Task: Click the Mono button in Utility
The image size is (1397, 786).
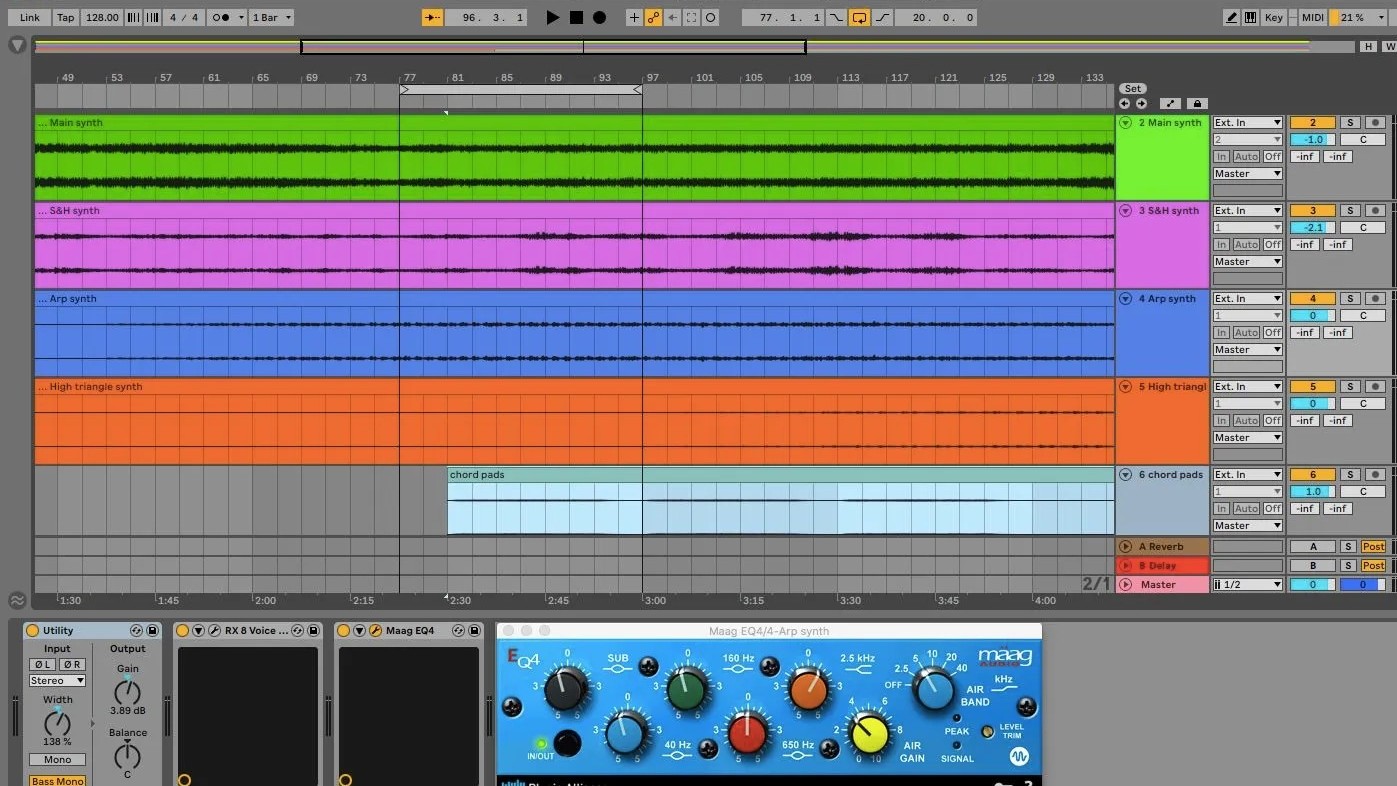Action: 57,760
